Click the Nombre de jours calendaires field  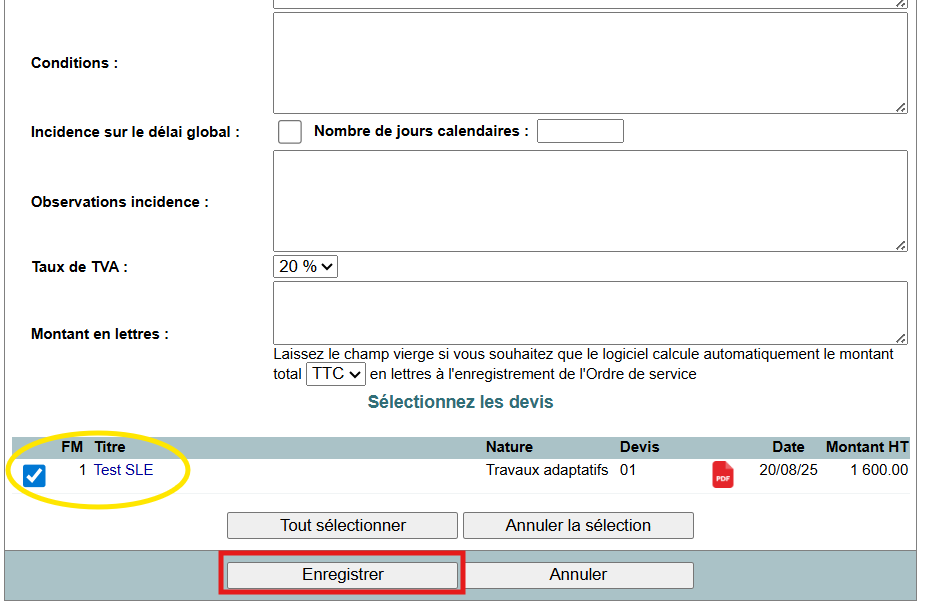580,131
